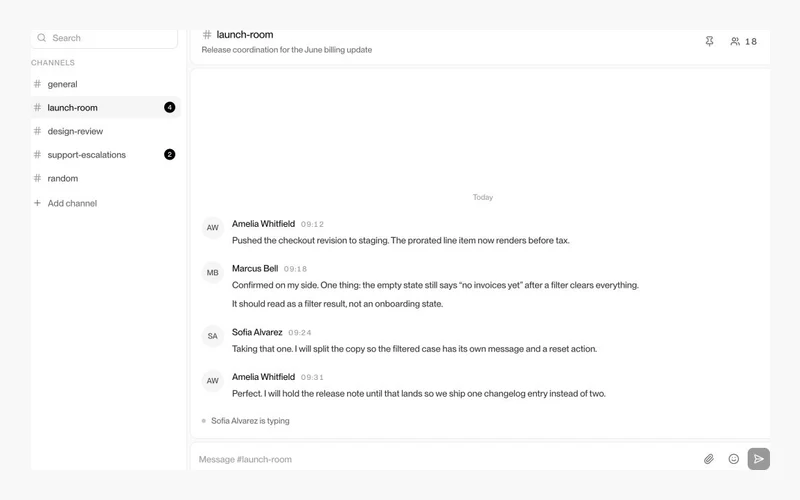This screenshot has width=800, height=500.
Task: Open the support-escalations channel
Action: tap(106, 155)
